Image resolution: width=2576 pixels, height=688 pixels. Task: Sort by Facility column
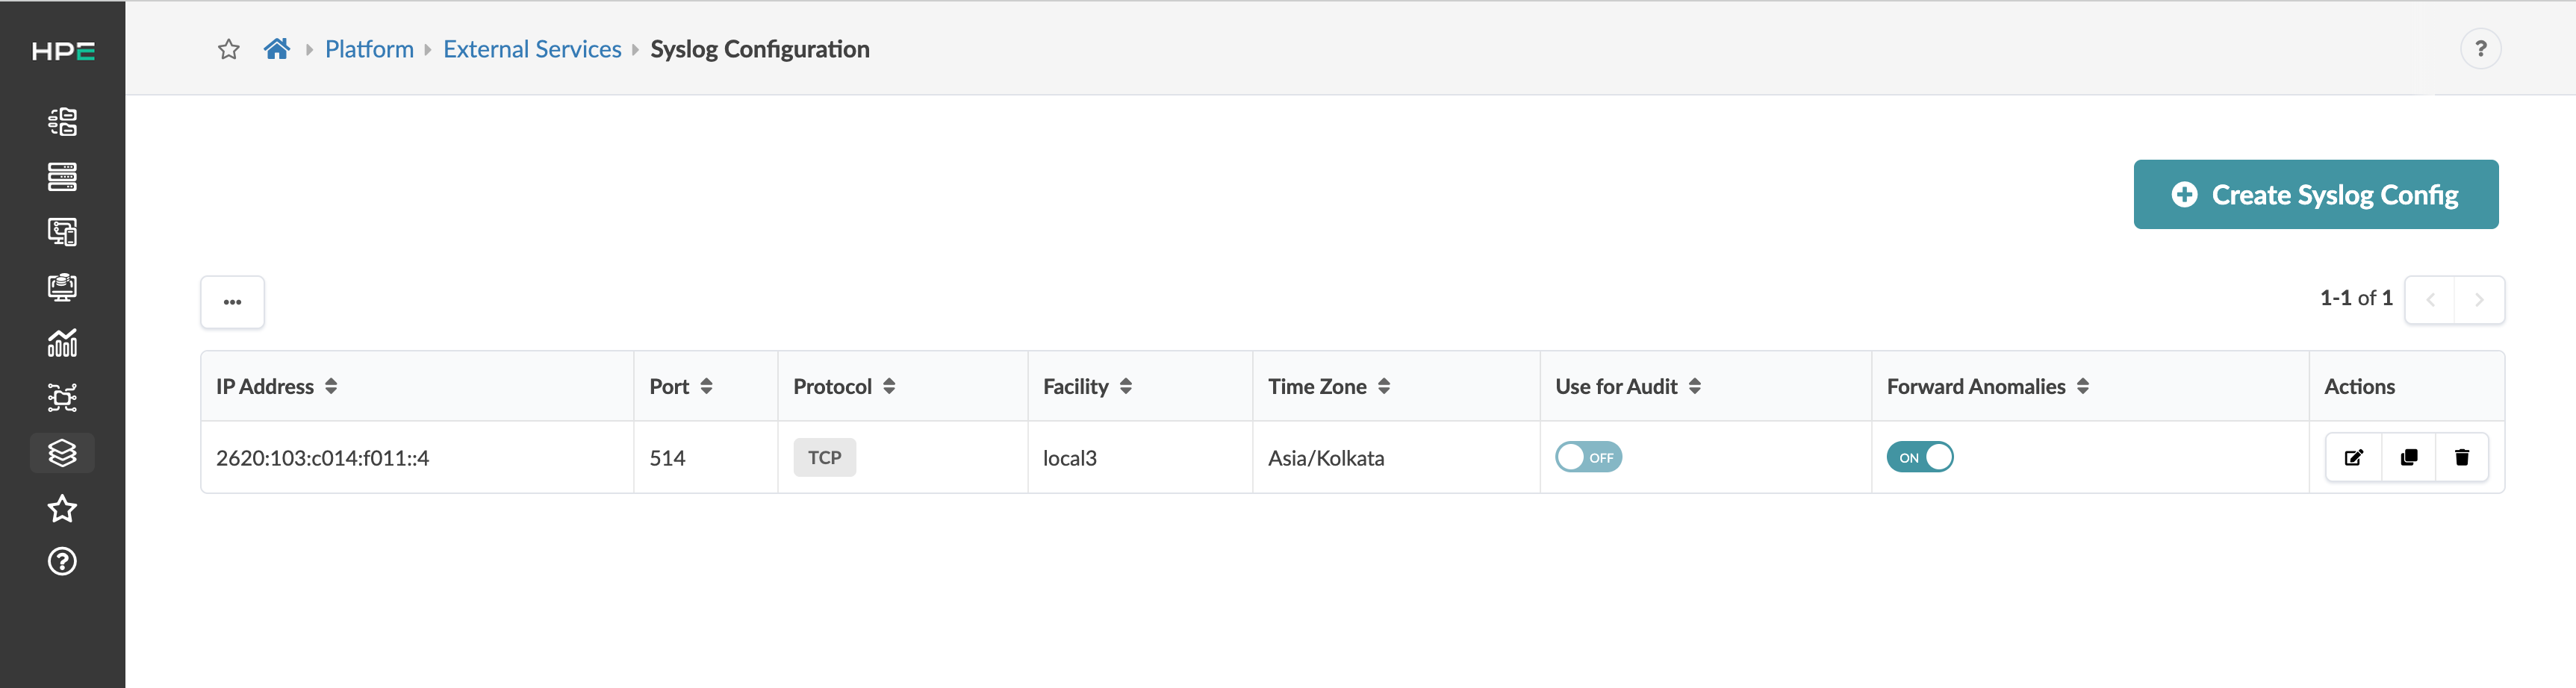1126,386
